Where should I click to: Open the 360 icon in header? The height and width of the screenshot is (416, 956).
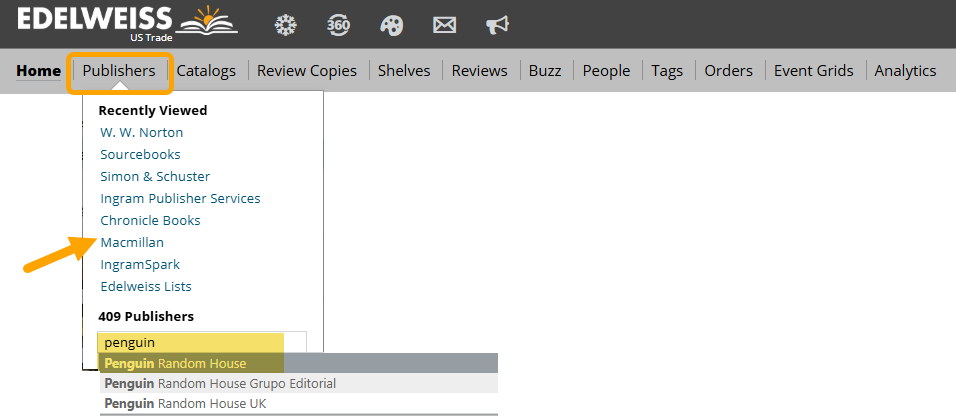pos(339,25)
